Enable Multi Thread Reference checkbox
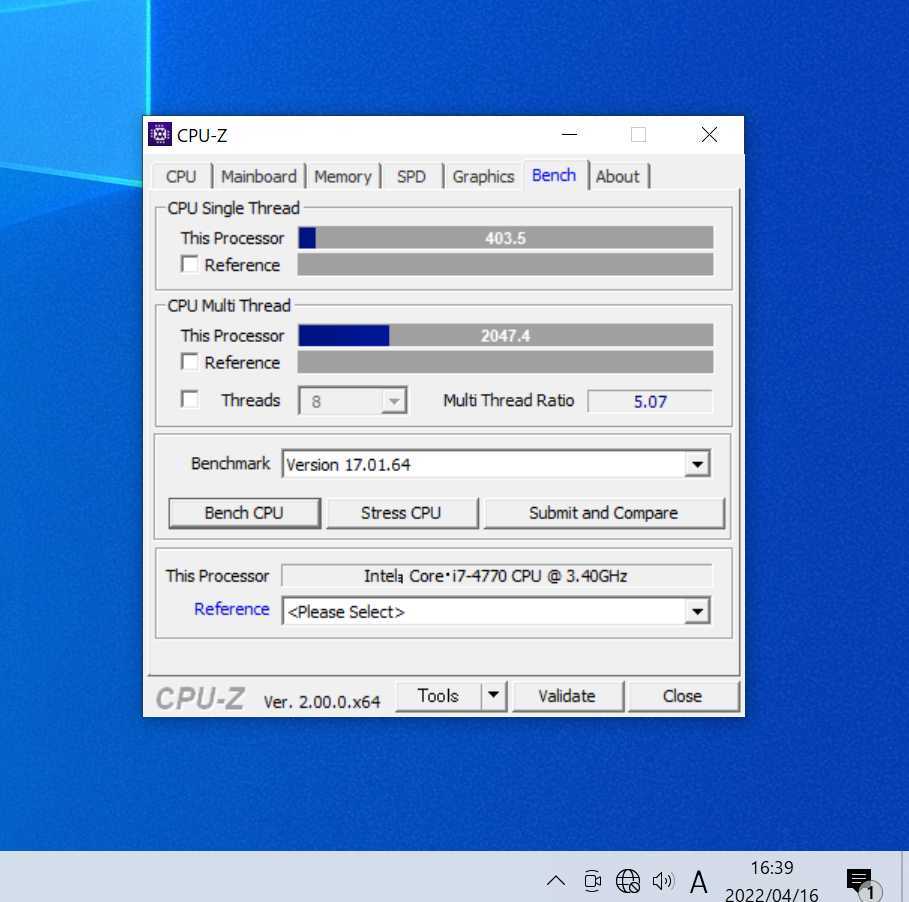 click(x=190, y=362)
